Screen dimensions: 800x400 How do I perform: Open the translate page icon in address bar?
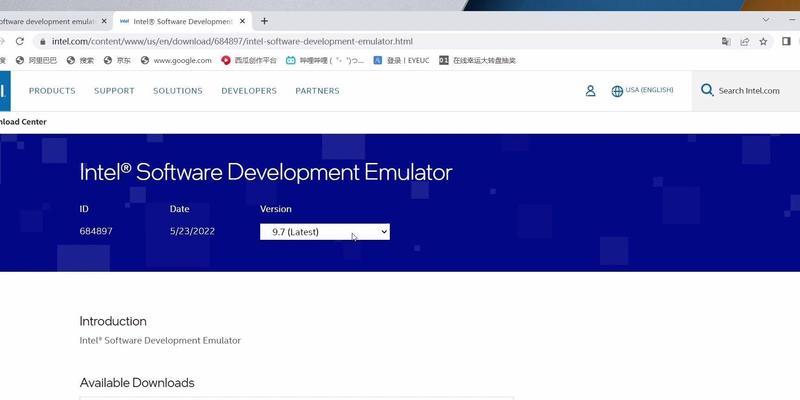click(726, 41)
